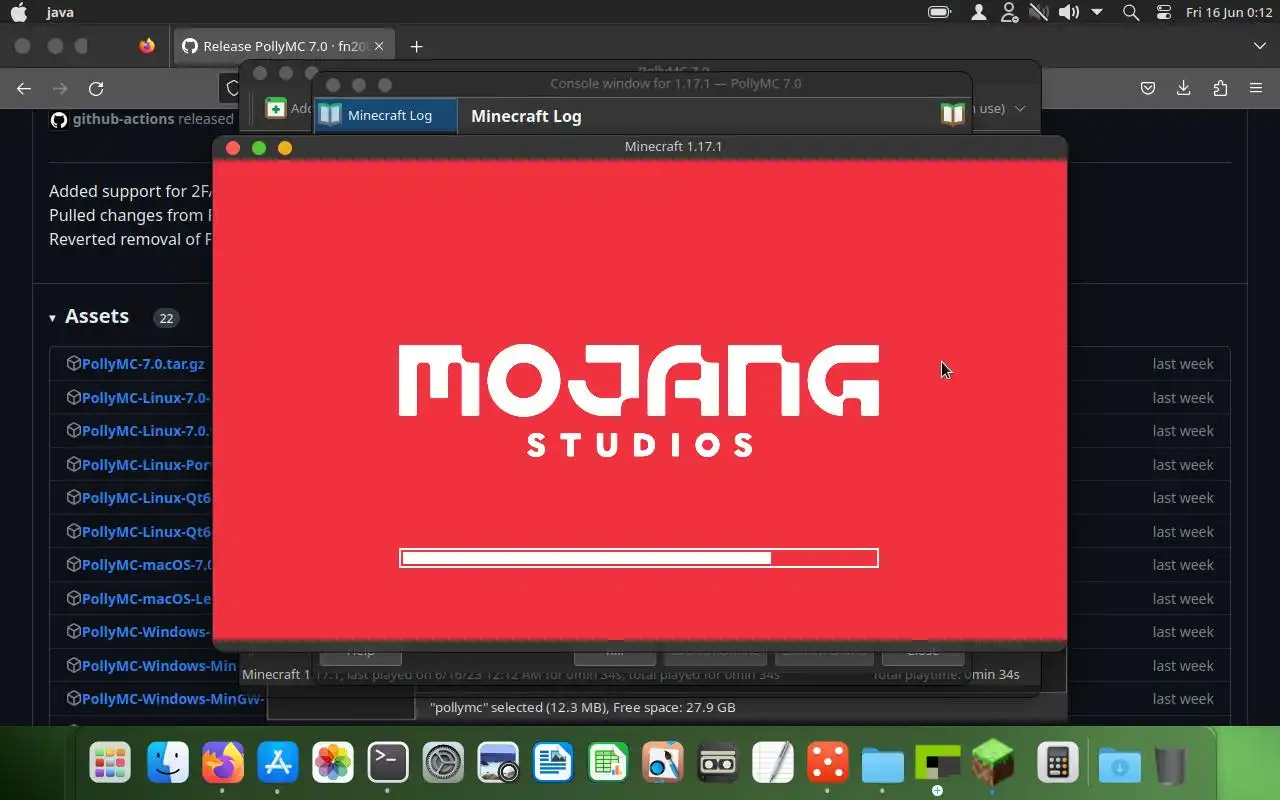Open Preview image viewer in dock
This screenshot has height=800, width=1280.
point(498,764)
